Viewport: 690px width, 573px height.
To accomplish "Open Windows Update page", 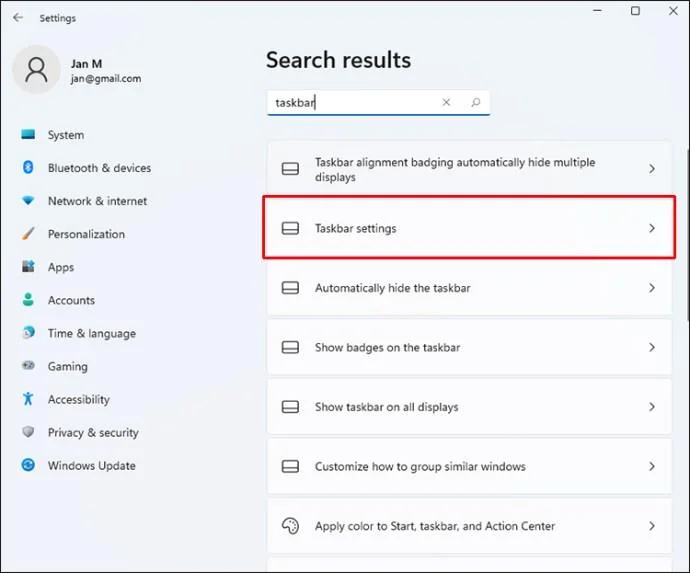I will coord(92,465).
